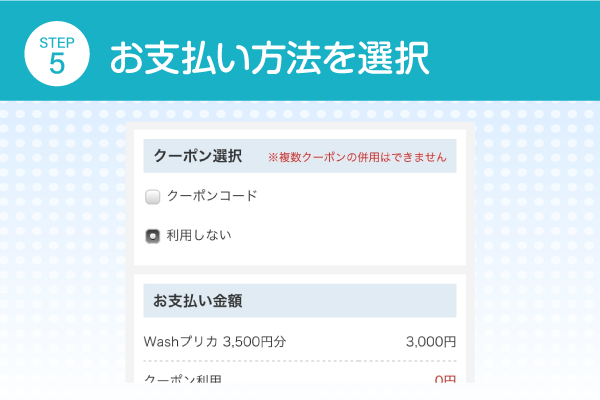Click the STEP 5 circle badge

point(56,56)
